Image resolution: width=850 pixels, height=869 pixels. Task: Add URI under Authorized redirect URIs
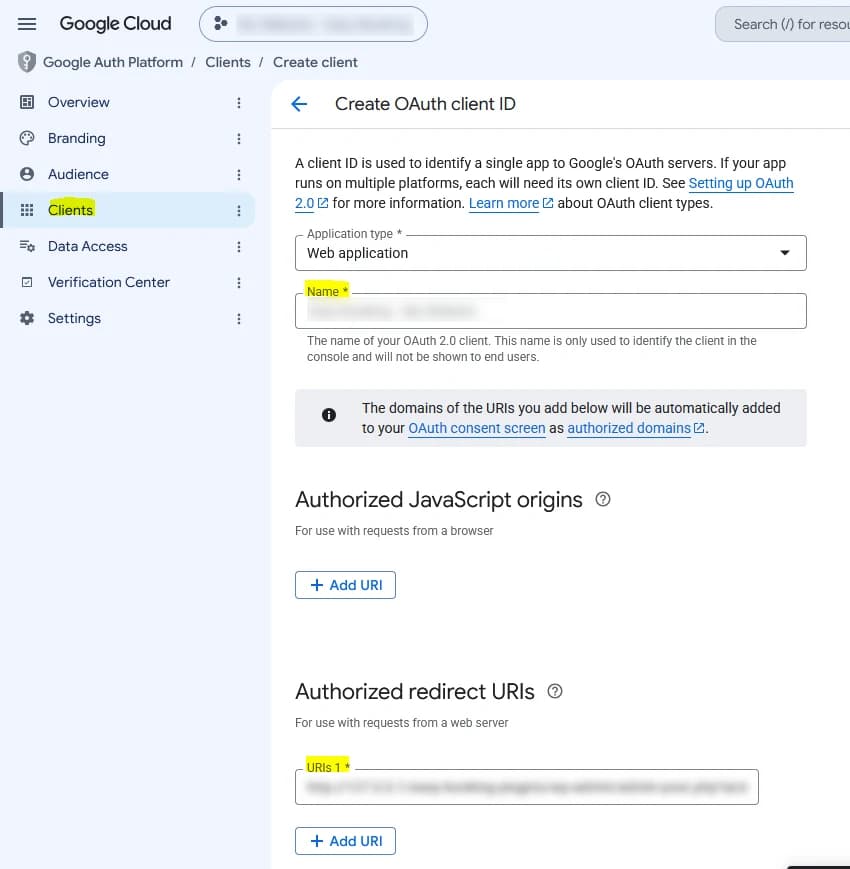point(345,841)
